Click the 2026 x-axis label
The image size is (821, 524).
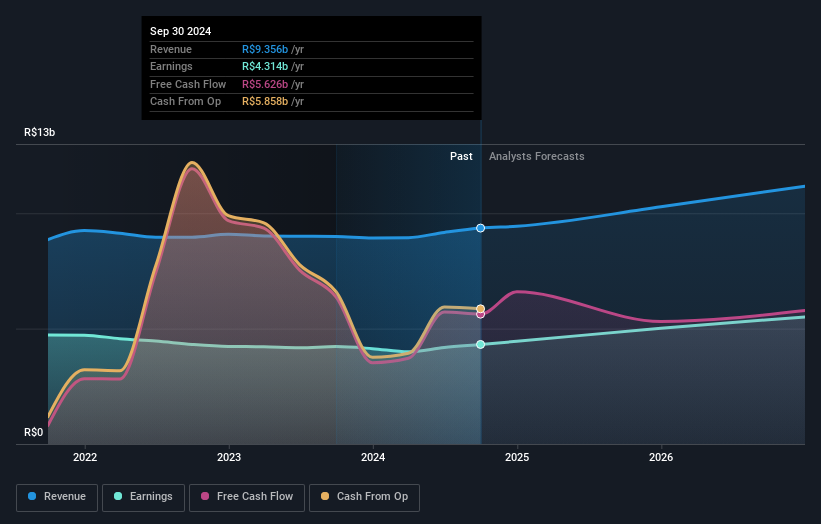pos(661,457)
